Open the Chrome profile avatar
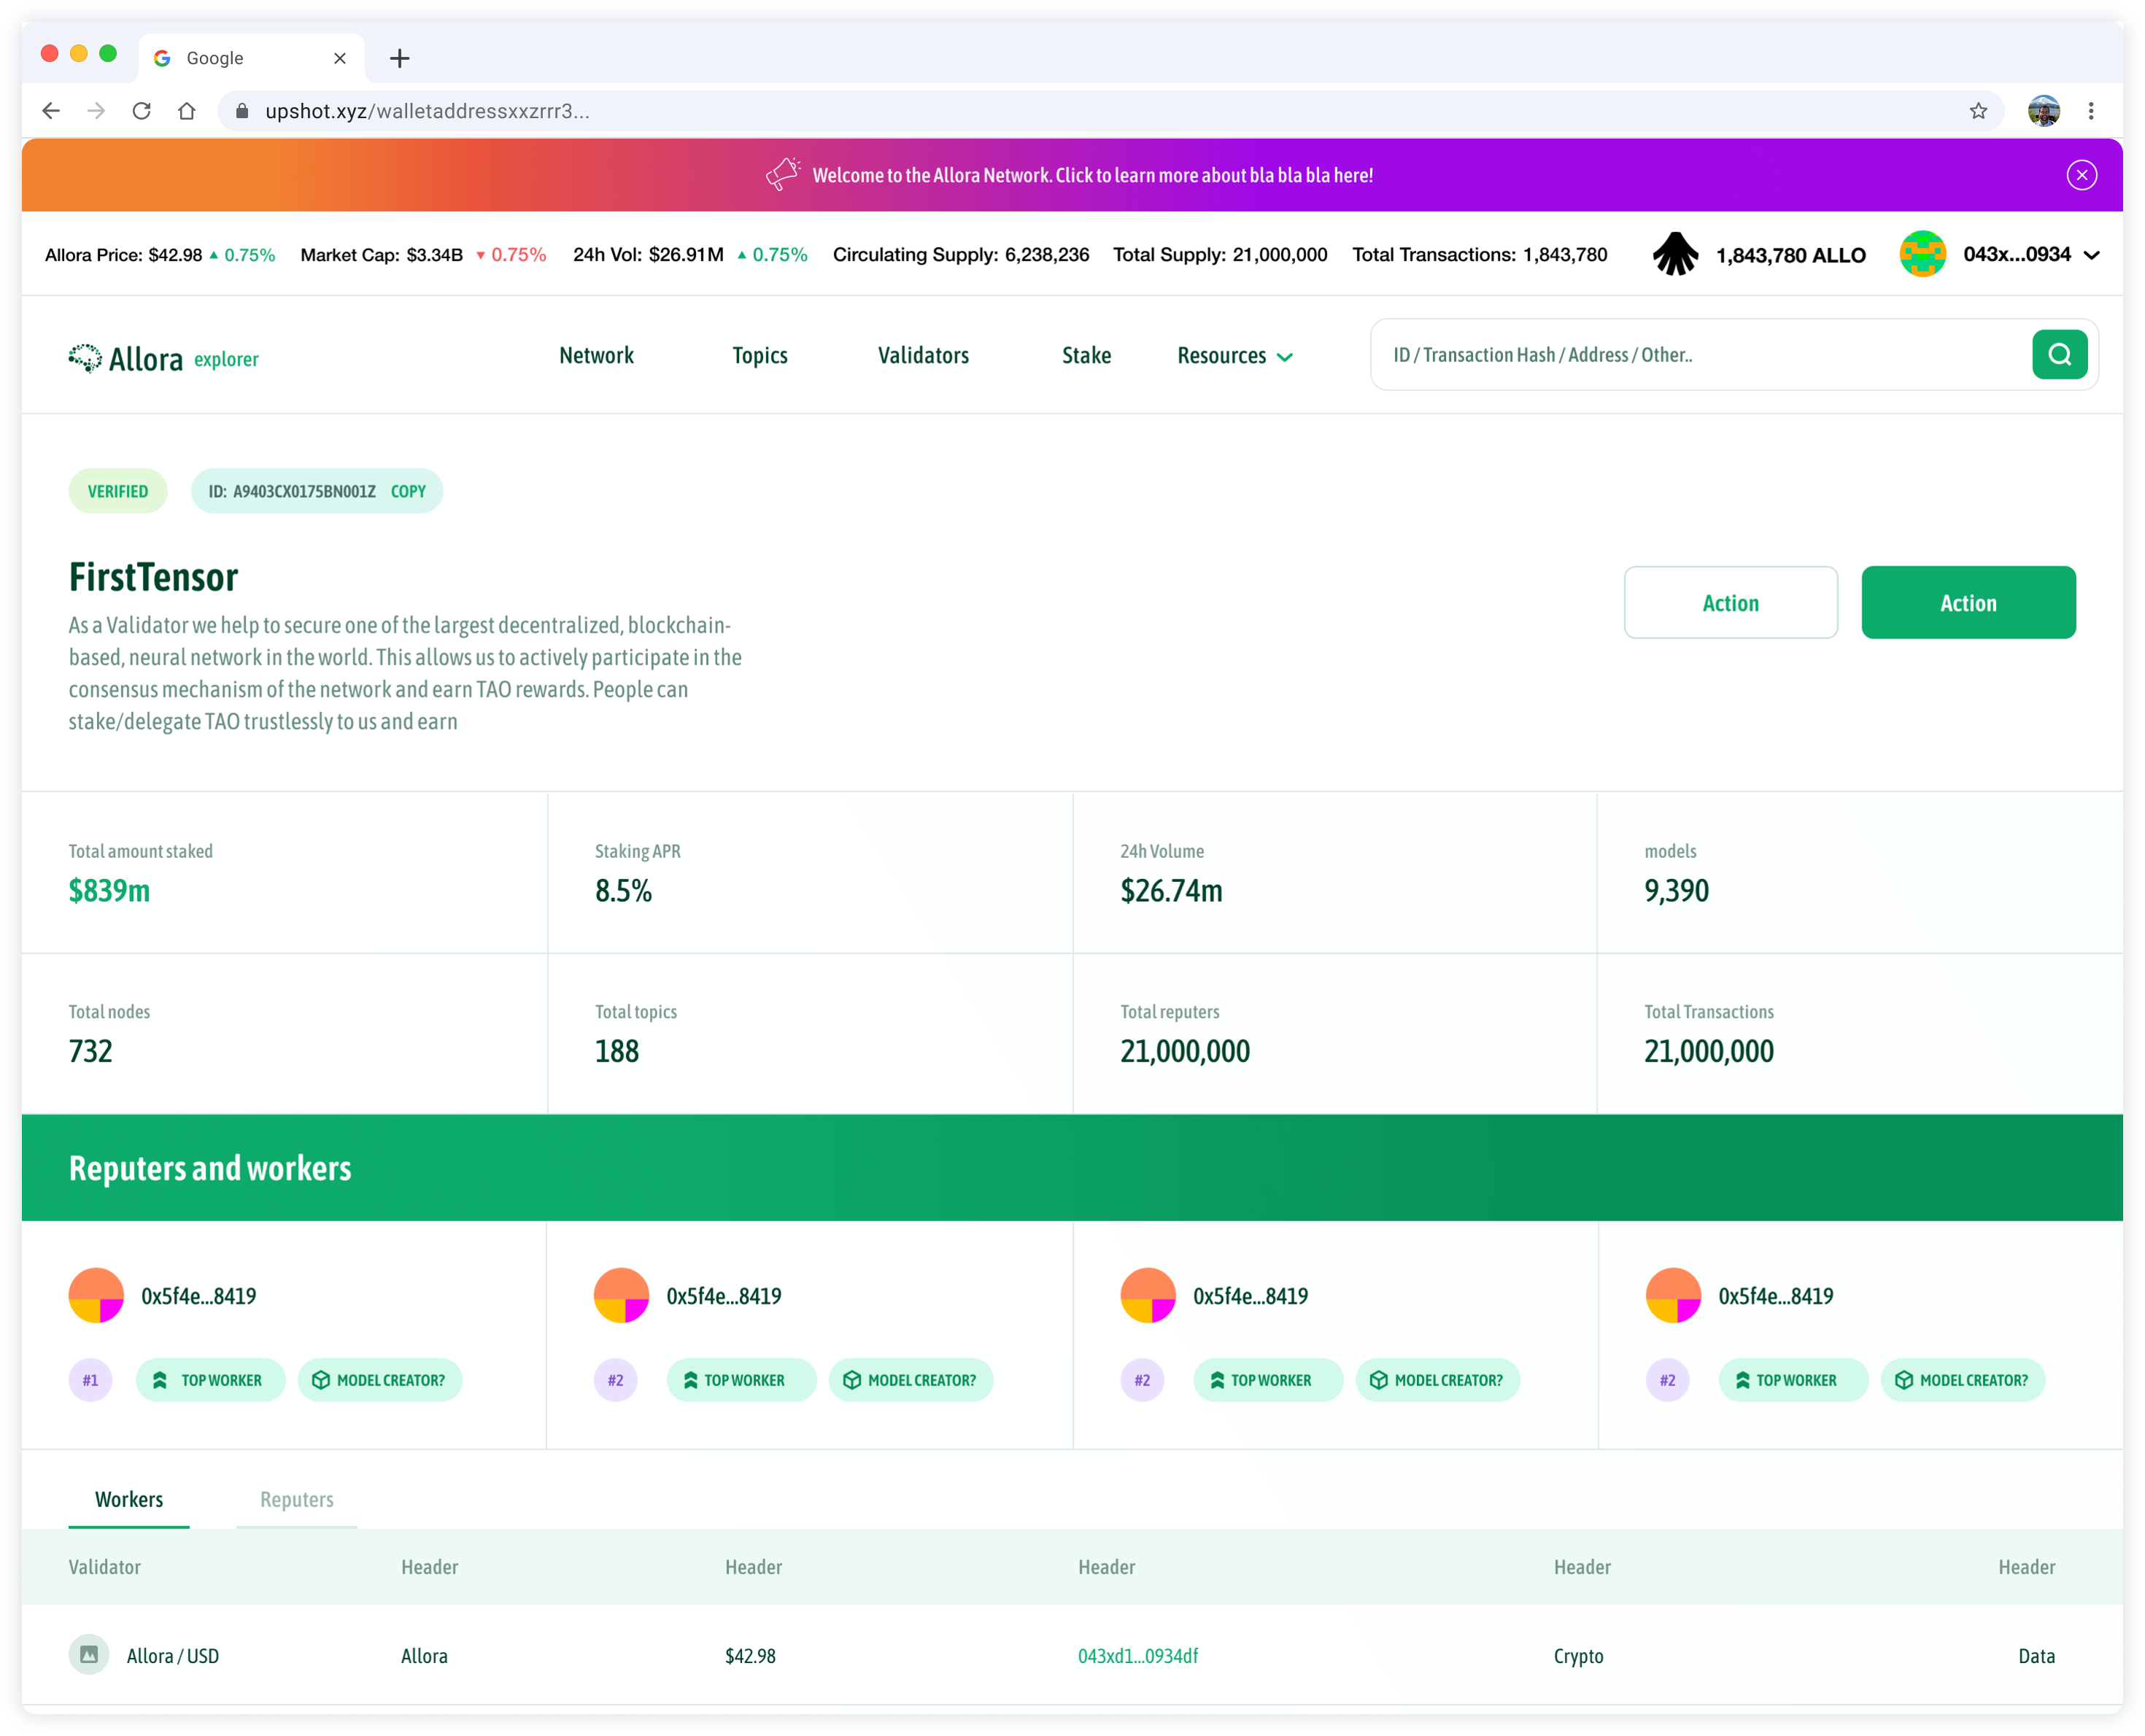 click(2043, 111)
